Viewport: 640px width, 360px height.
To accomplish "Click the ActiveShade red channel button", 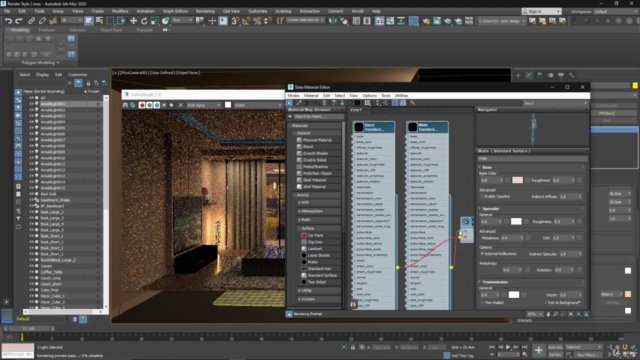I will coord(142,105).
